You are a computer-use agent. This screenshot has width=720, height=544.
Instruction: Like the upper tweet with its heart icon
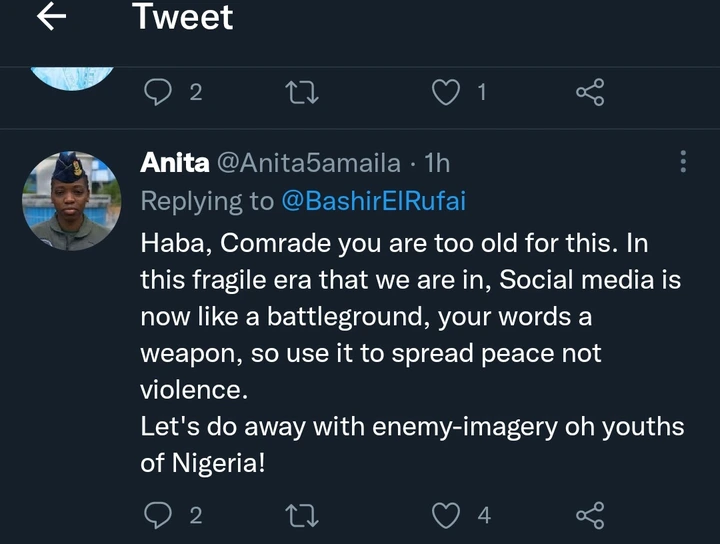[444, 93]
